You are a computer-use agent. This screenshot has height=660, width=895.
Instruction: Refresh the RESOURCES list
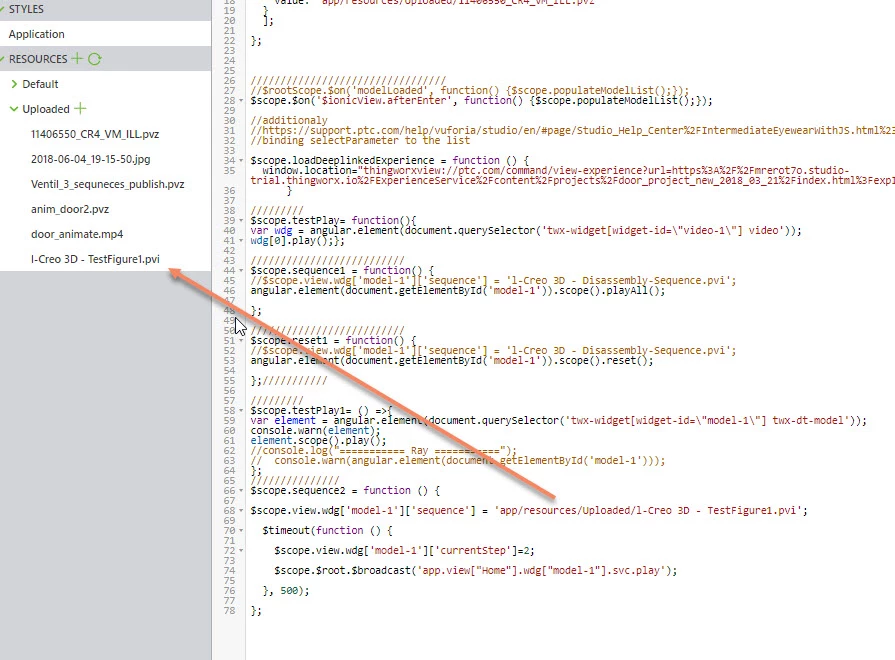click(95, 59)
